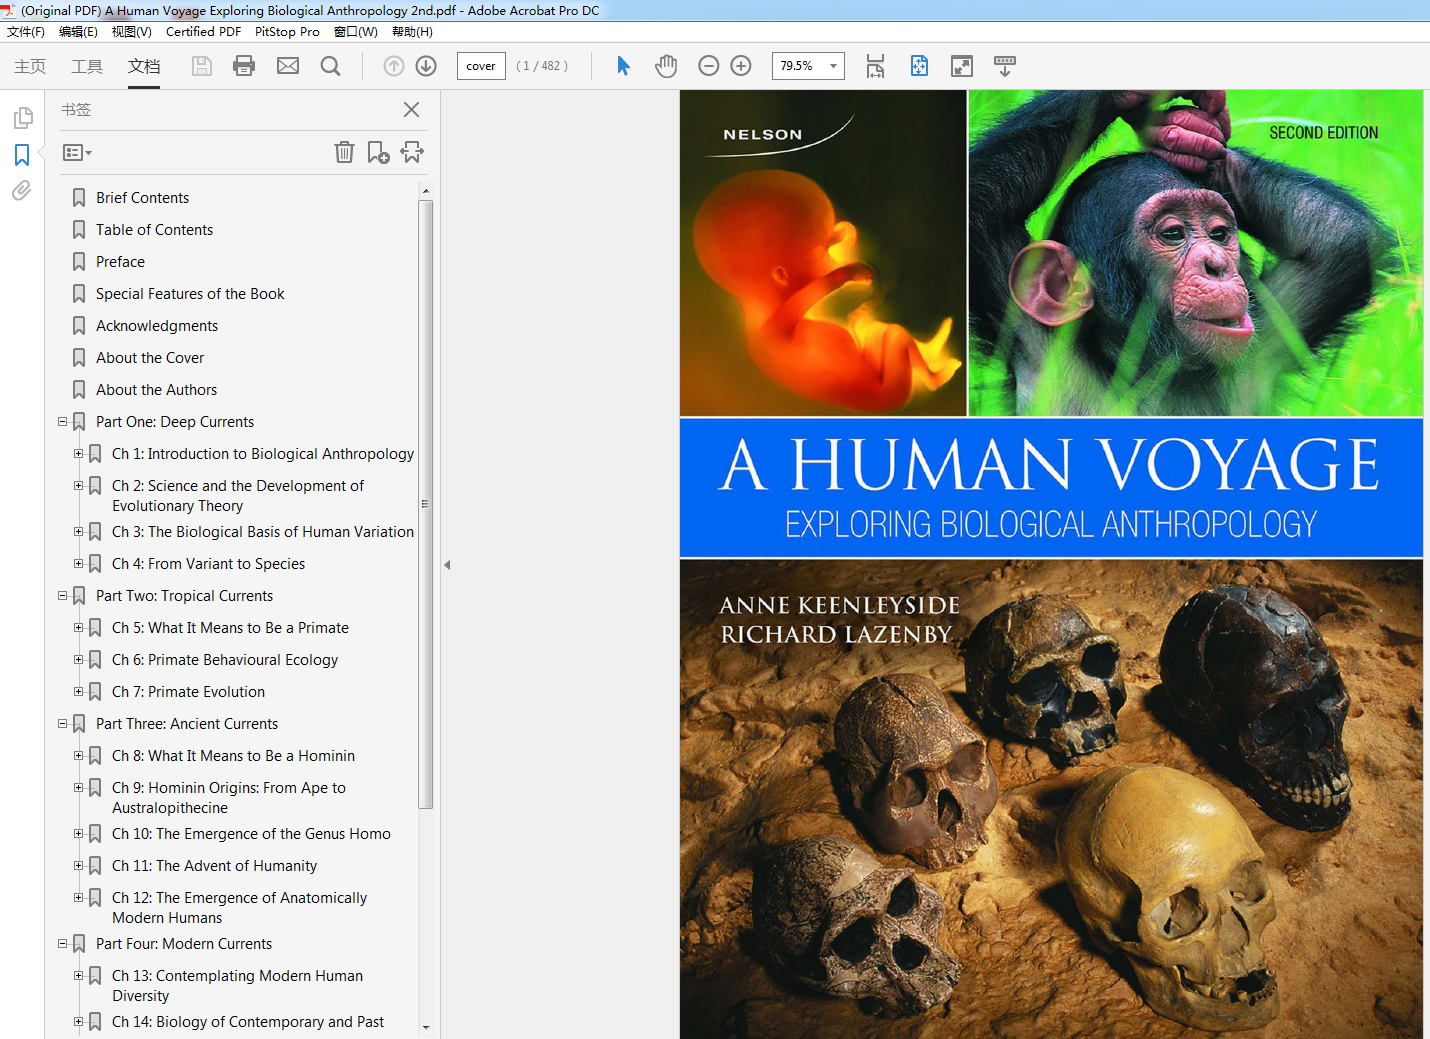Open the Certified PDF menu
Image resolution: width=1430 pixels, height=1039 pixels.
click(203, 32)
